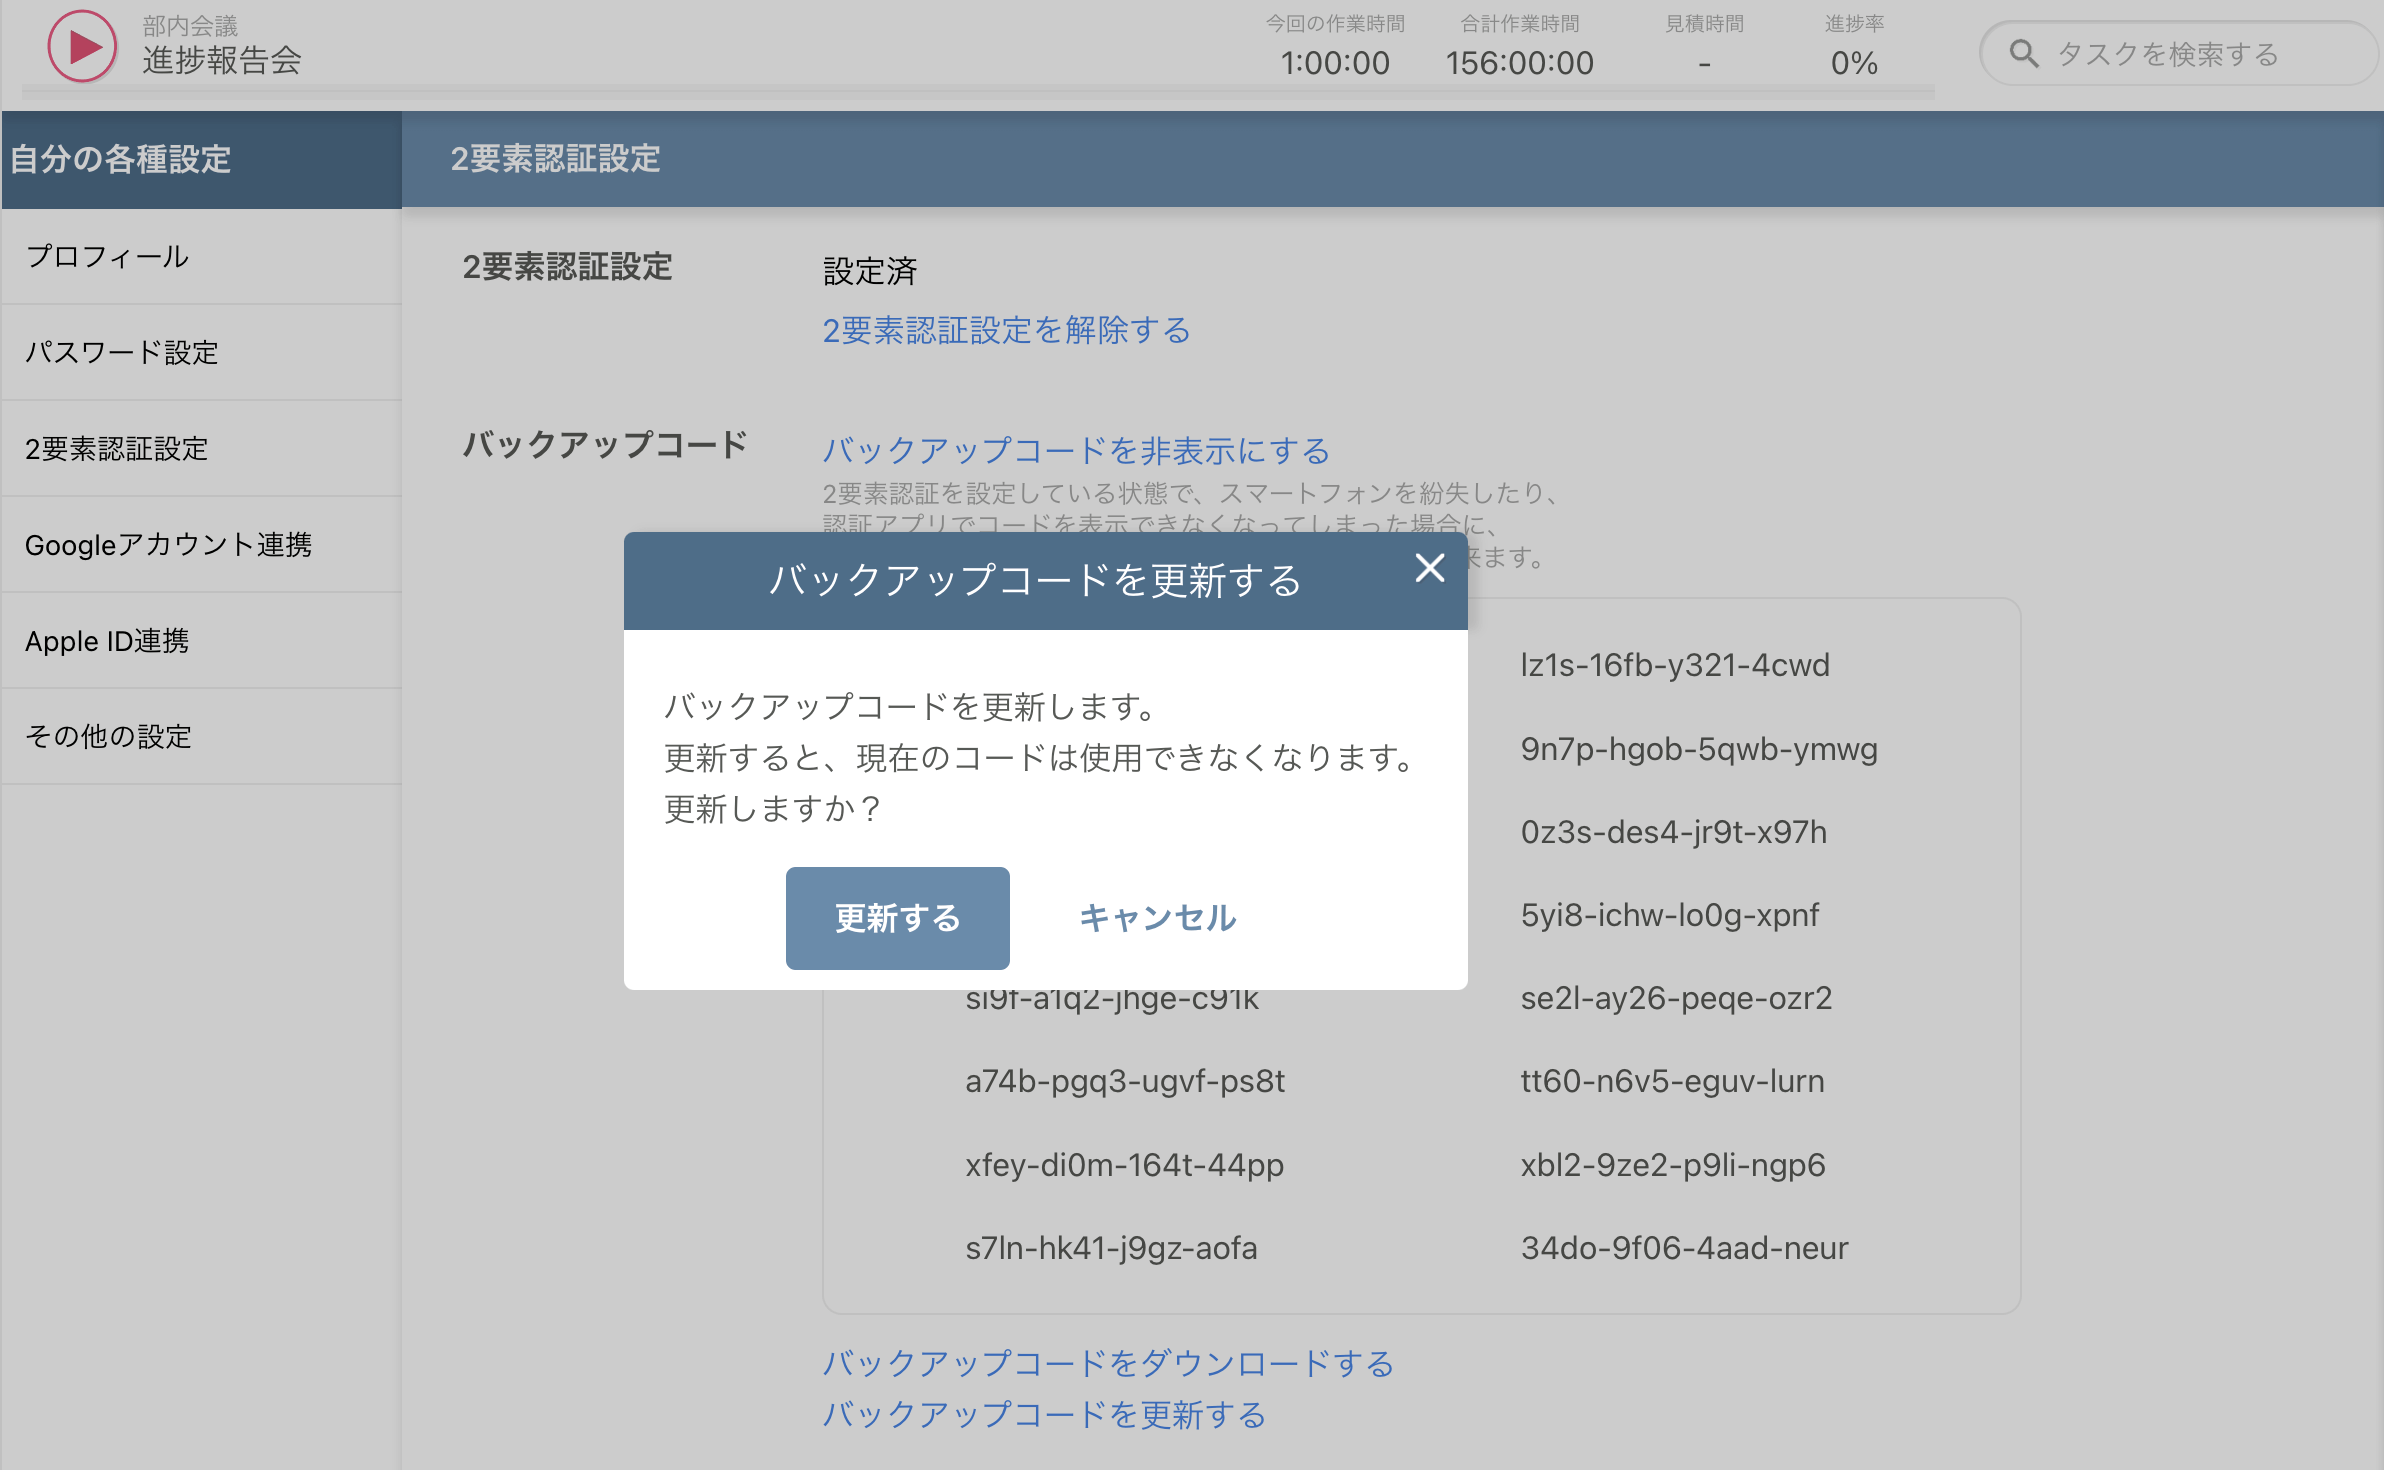
Task: Select 2要素認証設定 in the sidebar
Action: [117, 449]
